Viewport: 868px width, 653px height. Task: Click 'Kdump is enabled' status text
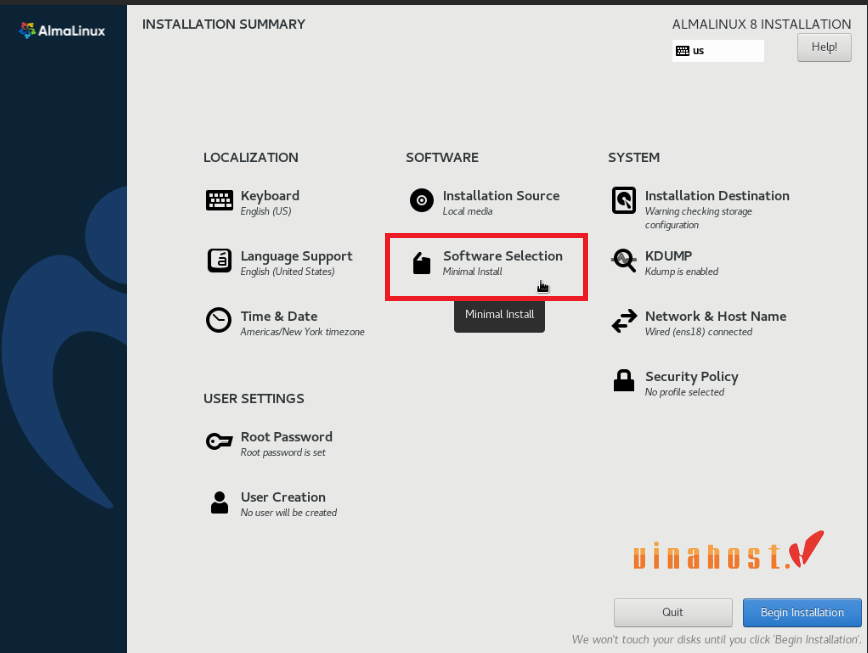pos(681,272)
